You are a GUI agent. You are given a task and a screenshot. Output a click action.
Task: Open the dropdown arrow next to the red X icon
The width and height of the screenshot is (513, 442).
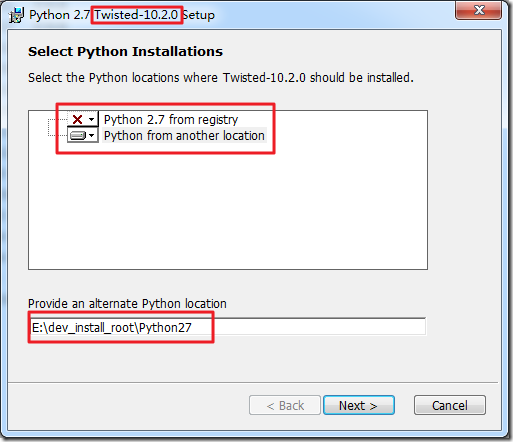pos(92,119)
